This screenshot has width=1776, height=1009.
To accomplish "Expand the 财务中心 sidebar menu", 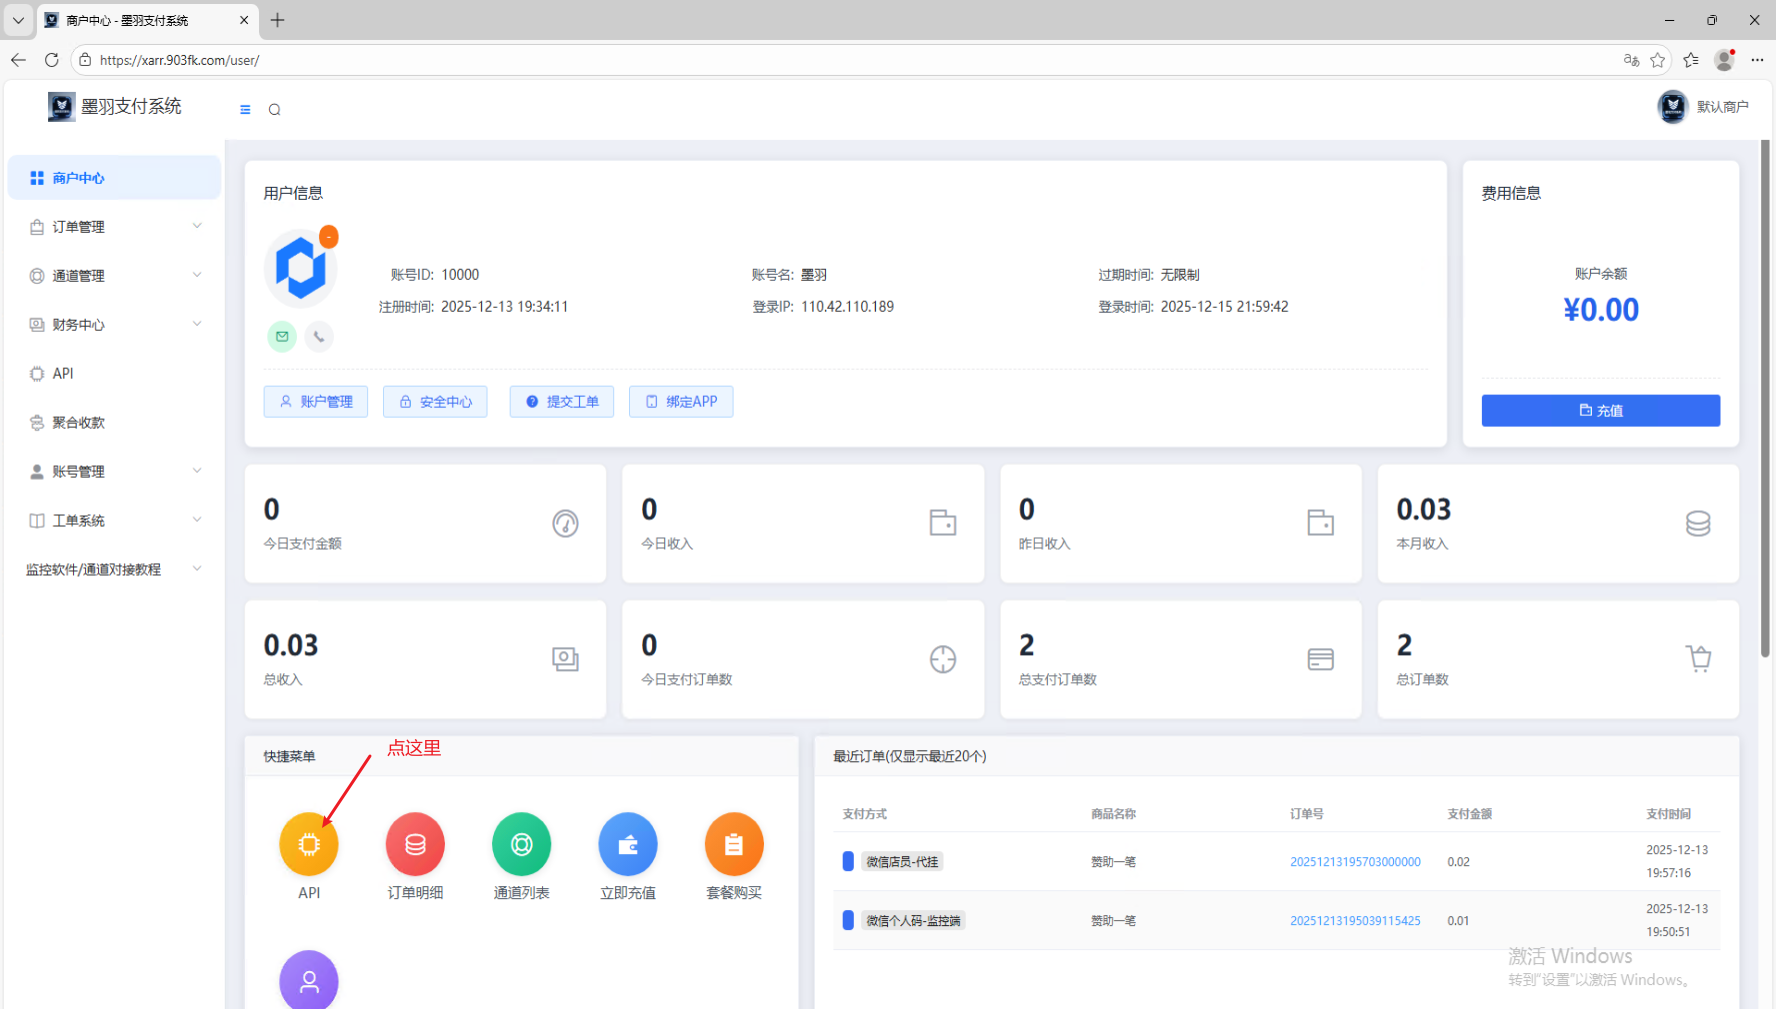I will coord(115,325).
